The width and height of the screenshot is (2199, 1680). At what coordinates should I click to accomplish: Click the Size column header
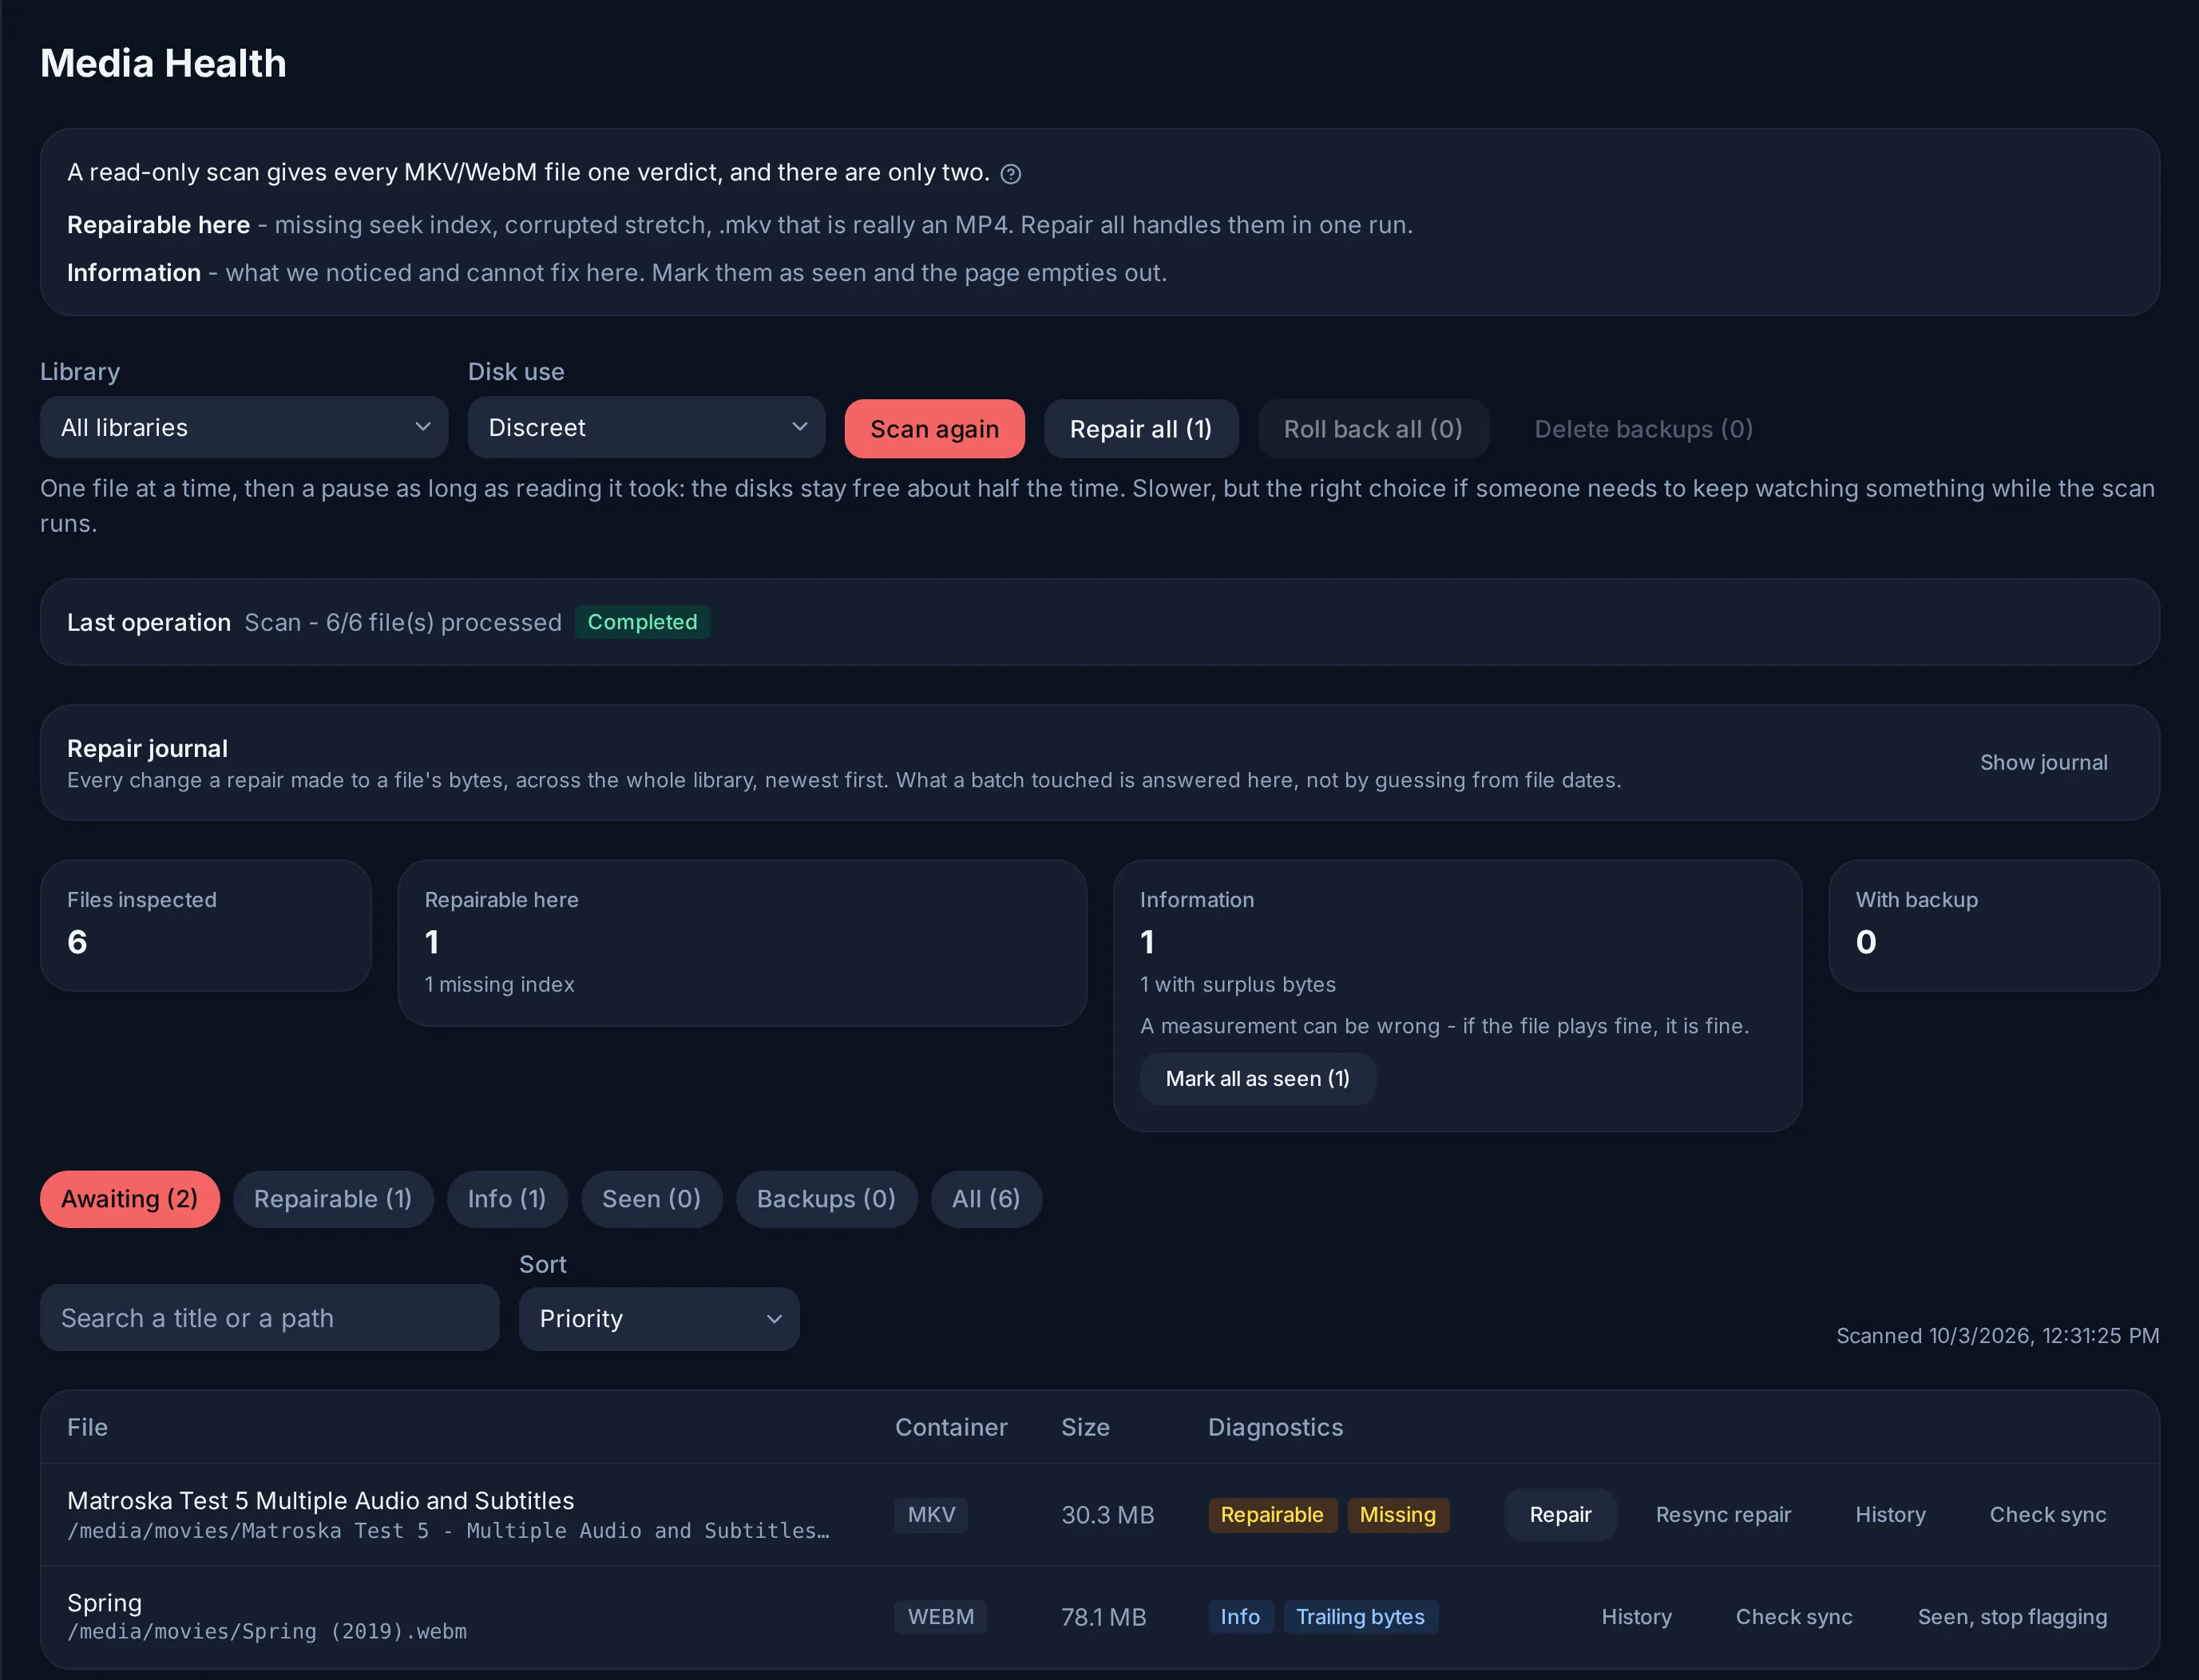pyautogui.click(x=1085, y=1428)
